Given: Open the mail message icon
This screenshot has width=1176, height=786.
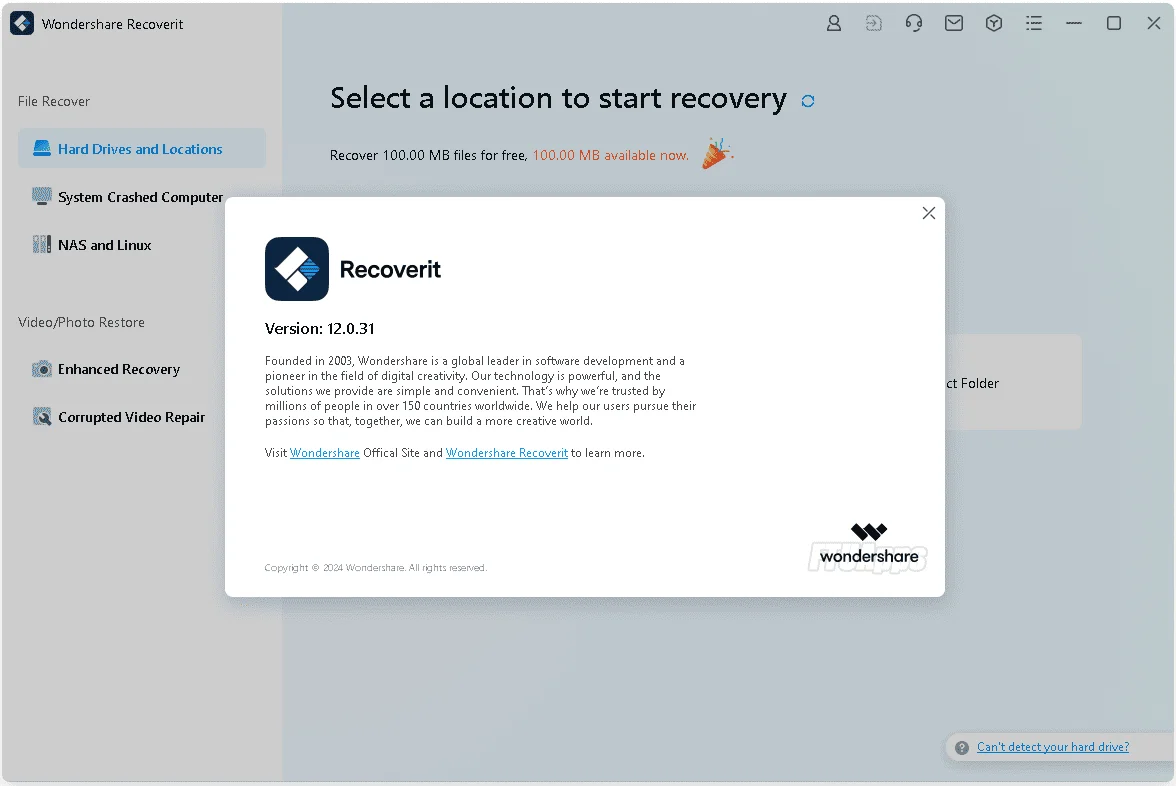Looking at the screenshot, I should pyautogui.click(x=954, y=23).
